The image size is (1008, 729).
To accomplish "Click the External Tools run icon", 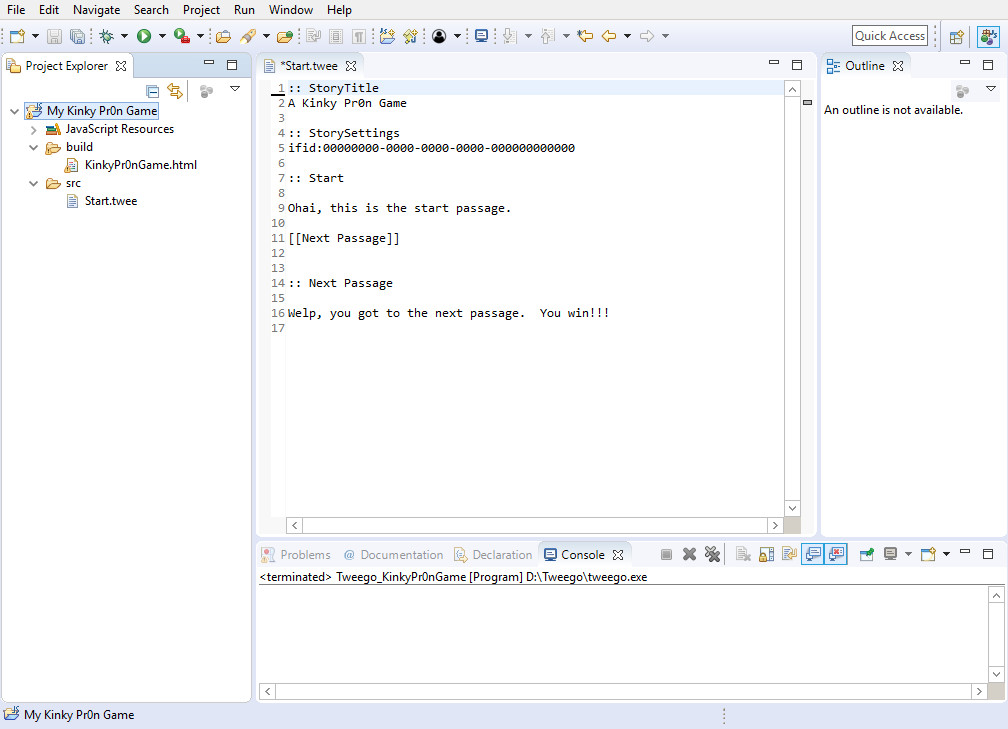I will tap(182, 36).
